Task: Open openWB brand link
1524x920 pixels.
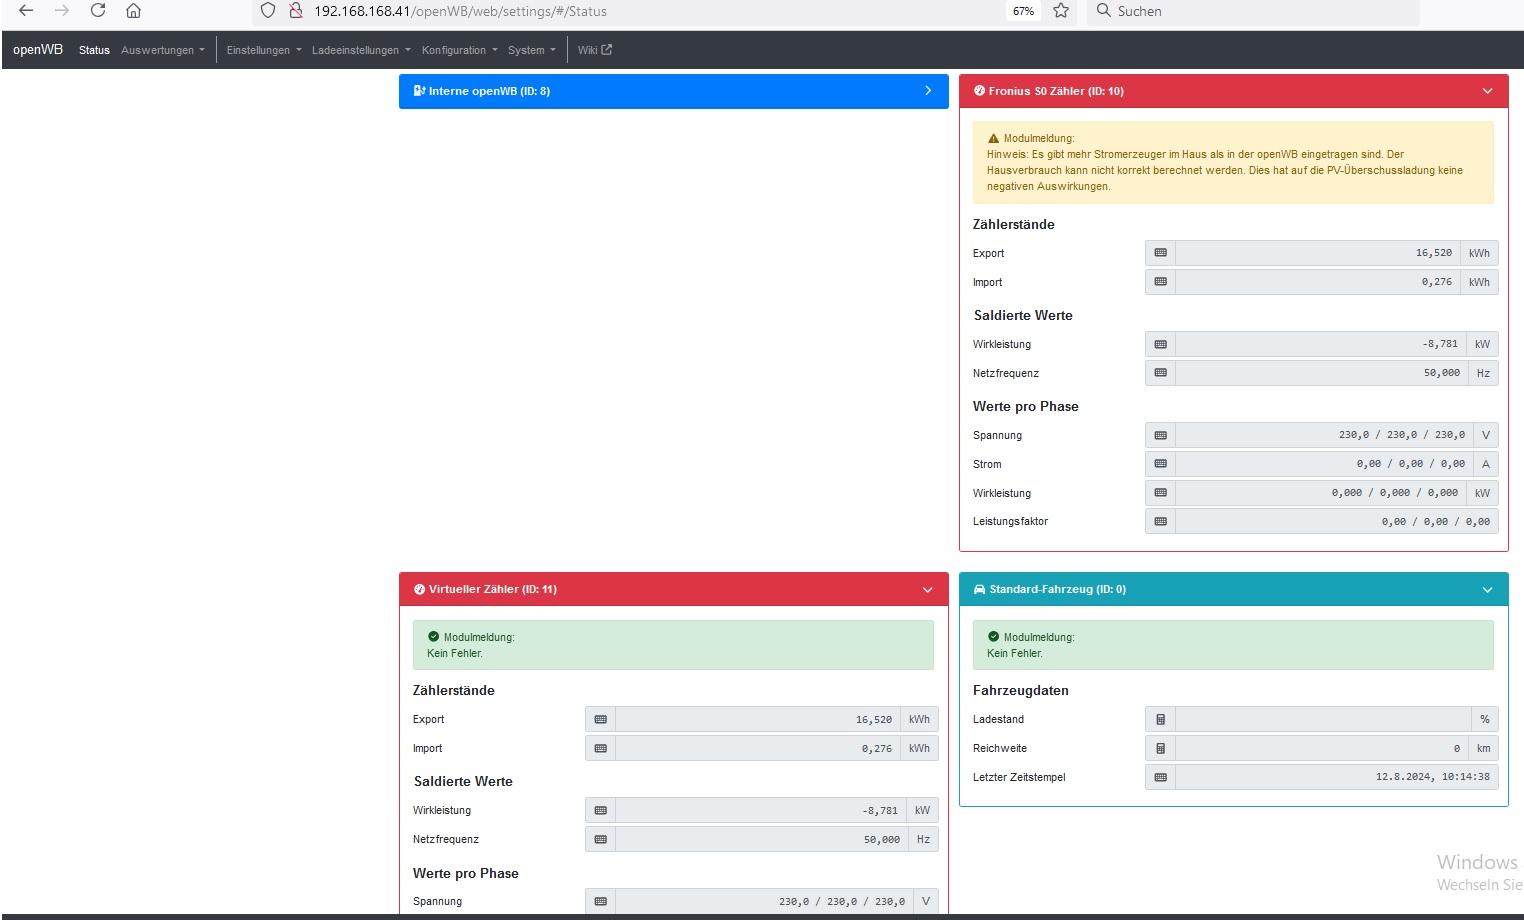Action: pyautogui.click(x=38, y=50)
